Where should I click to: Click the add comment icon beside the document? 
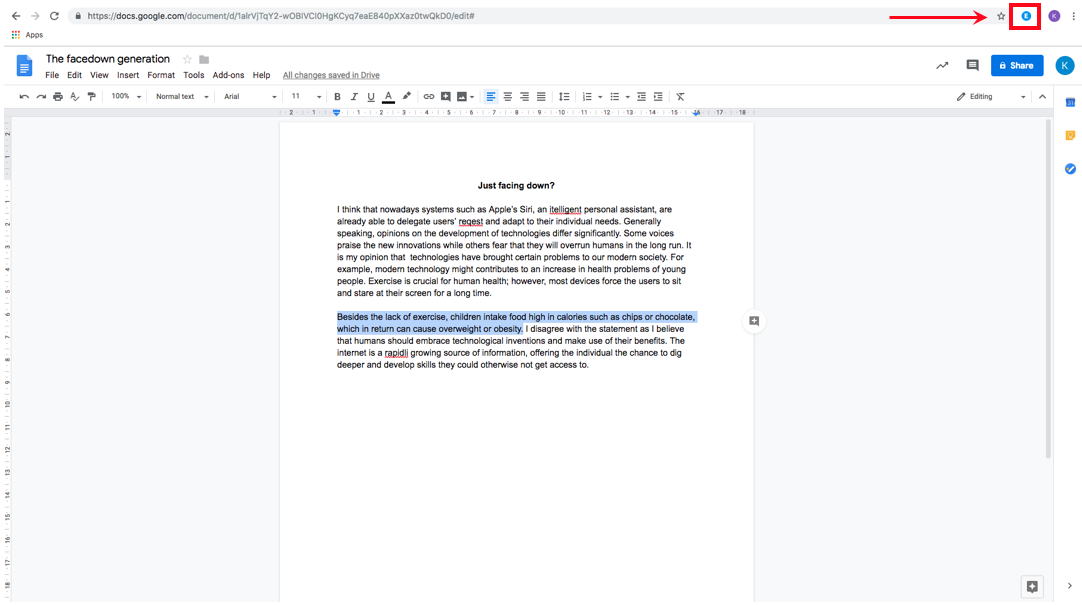click(x=754, y=321)
